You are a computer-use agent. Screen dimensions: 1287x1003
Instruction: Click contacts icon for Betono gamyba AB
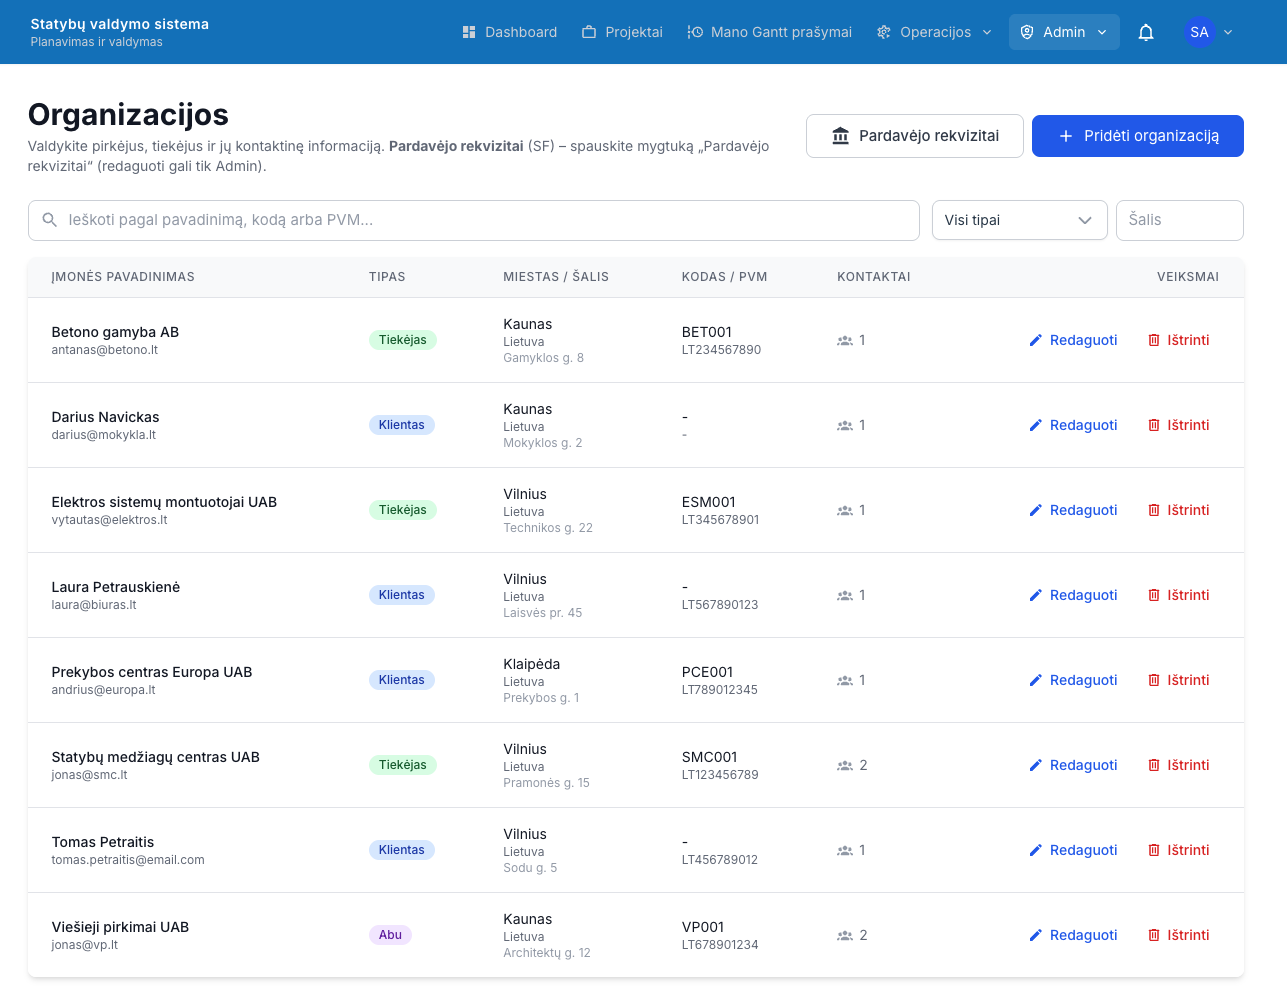click(x=845, y=340)
